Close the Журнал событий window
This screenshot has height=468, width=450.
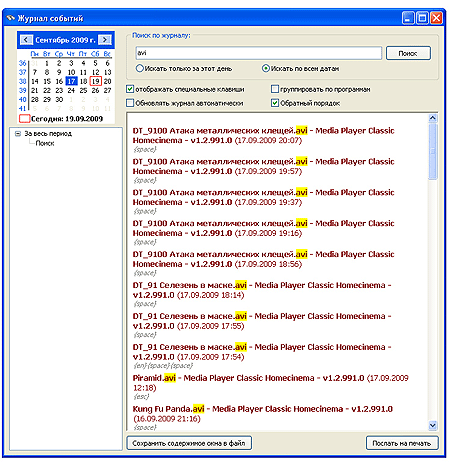436,18
